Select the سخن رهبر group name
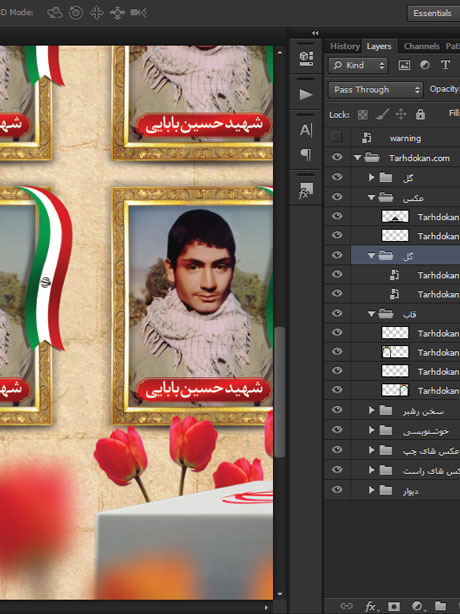 point(423,411)
